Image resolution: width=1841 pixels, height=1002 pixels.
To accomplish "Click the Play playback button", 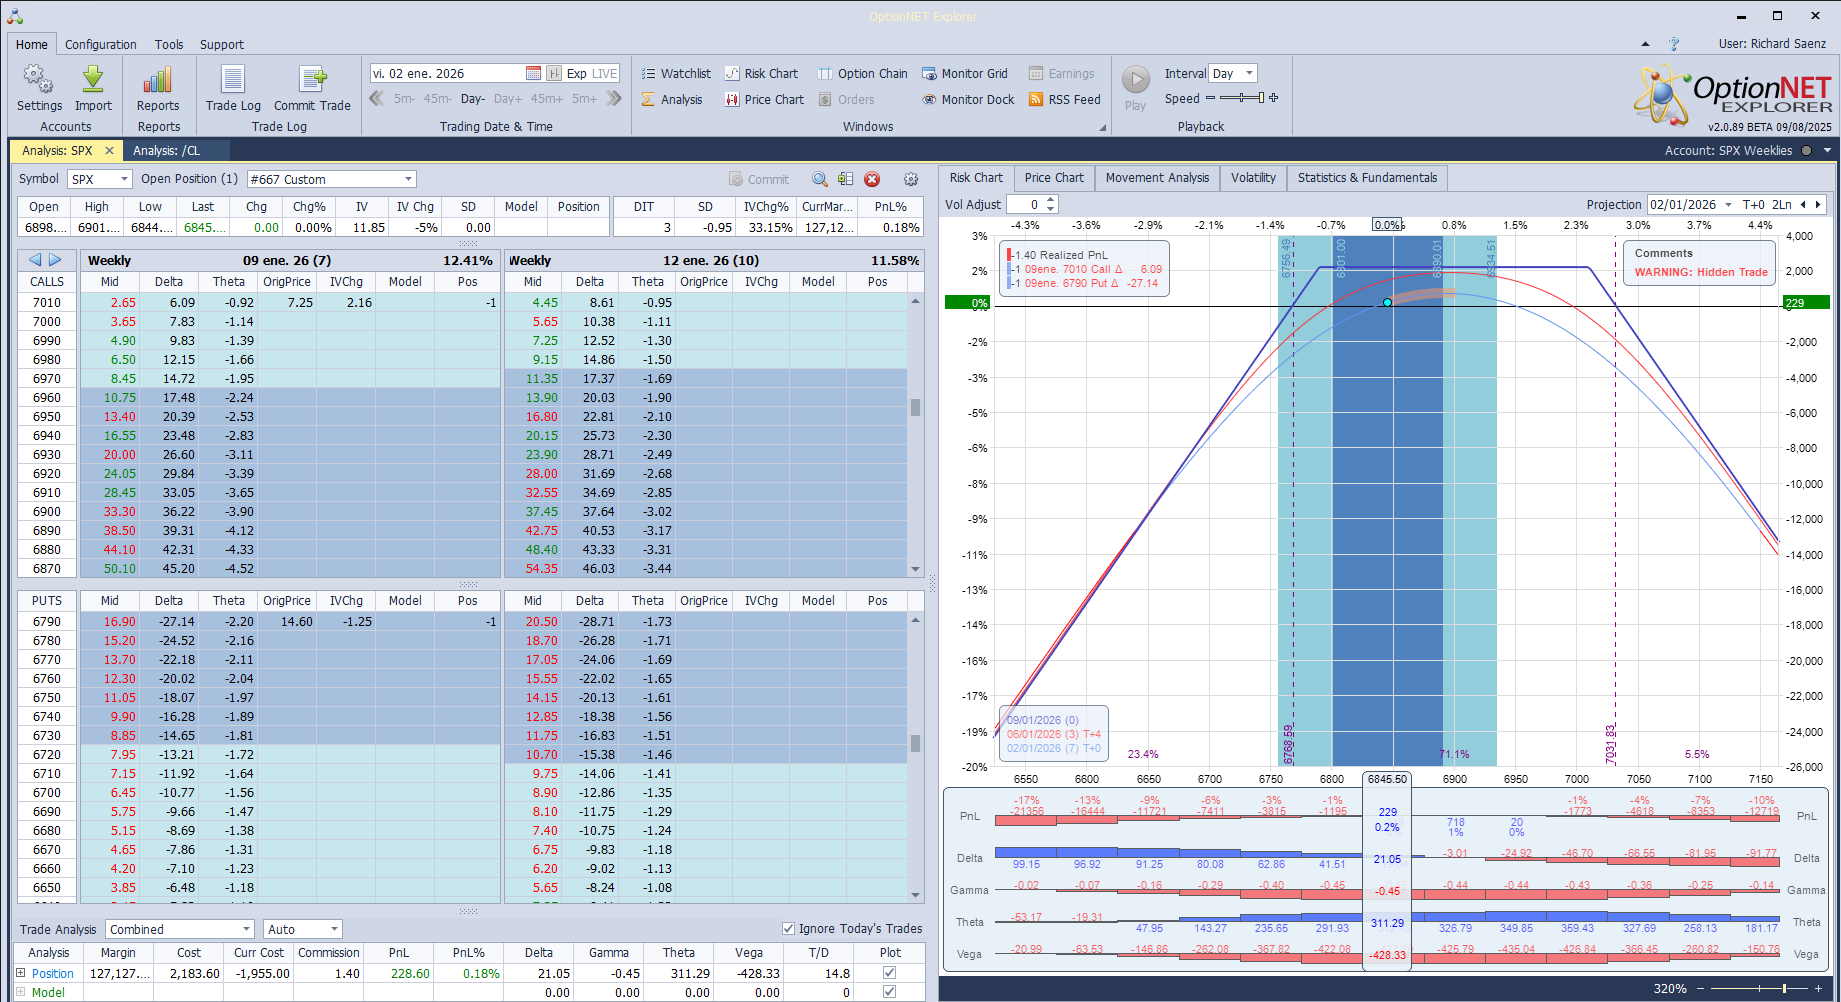I will coord(1135,81).
